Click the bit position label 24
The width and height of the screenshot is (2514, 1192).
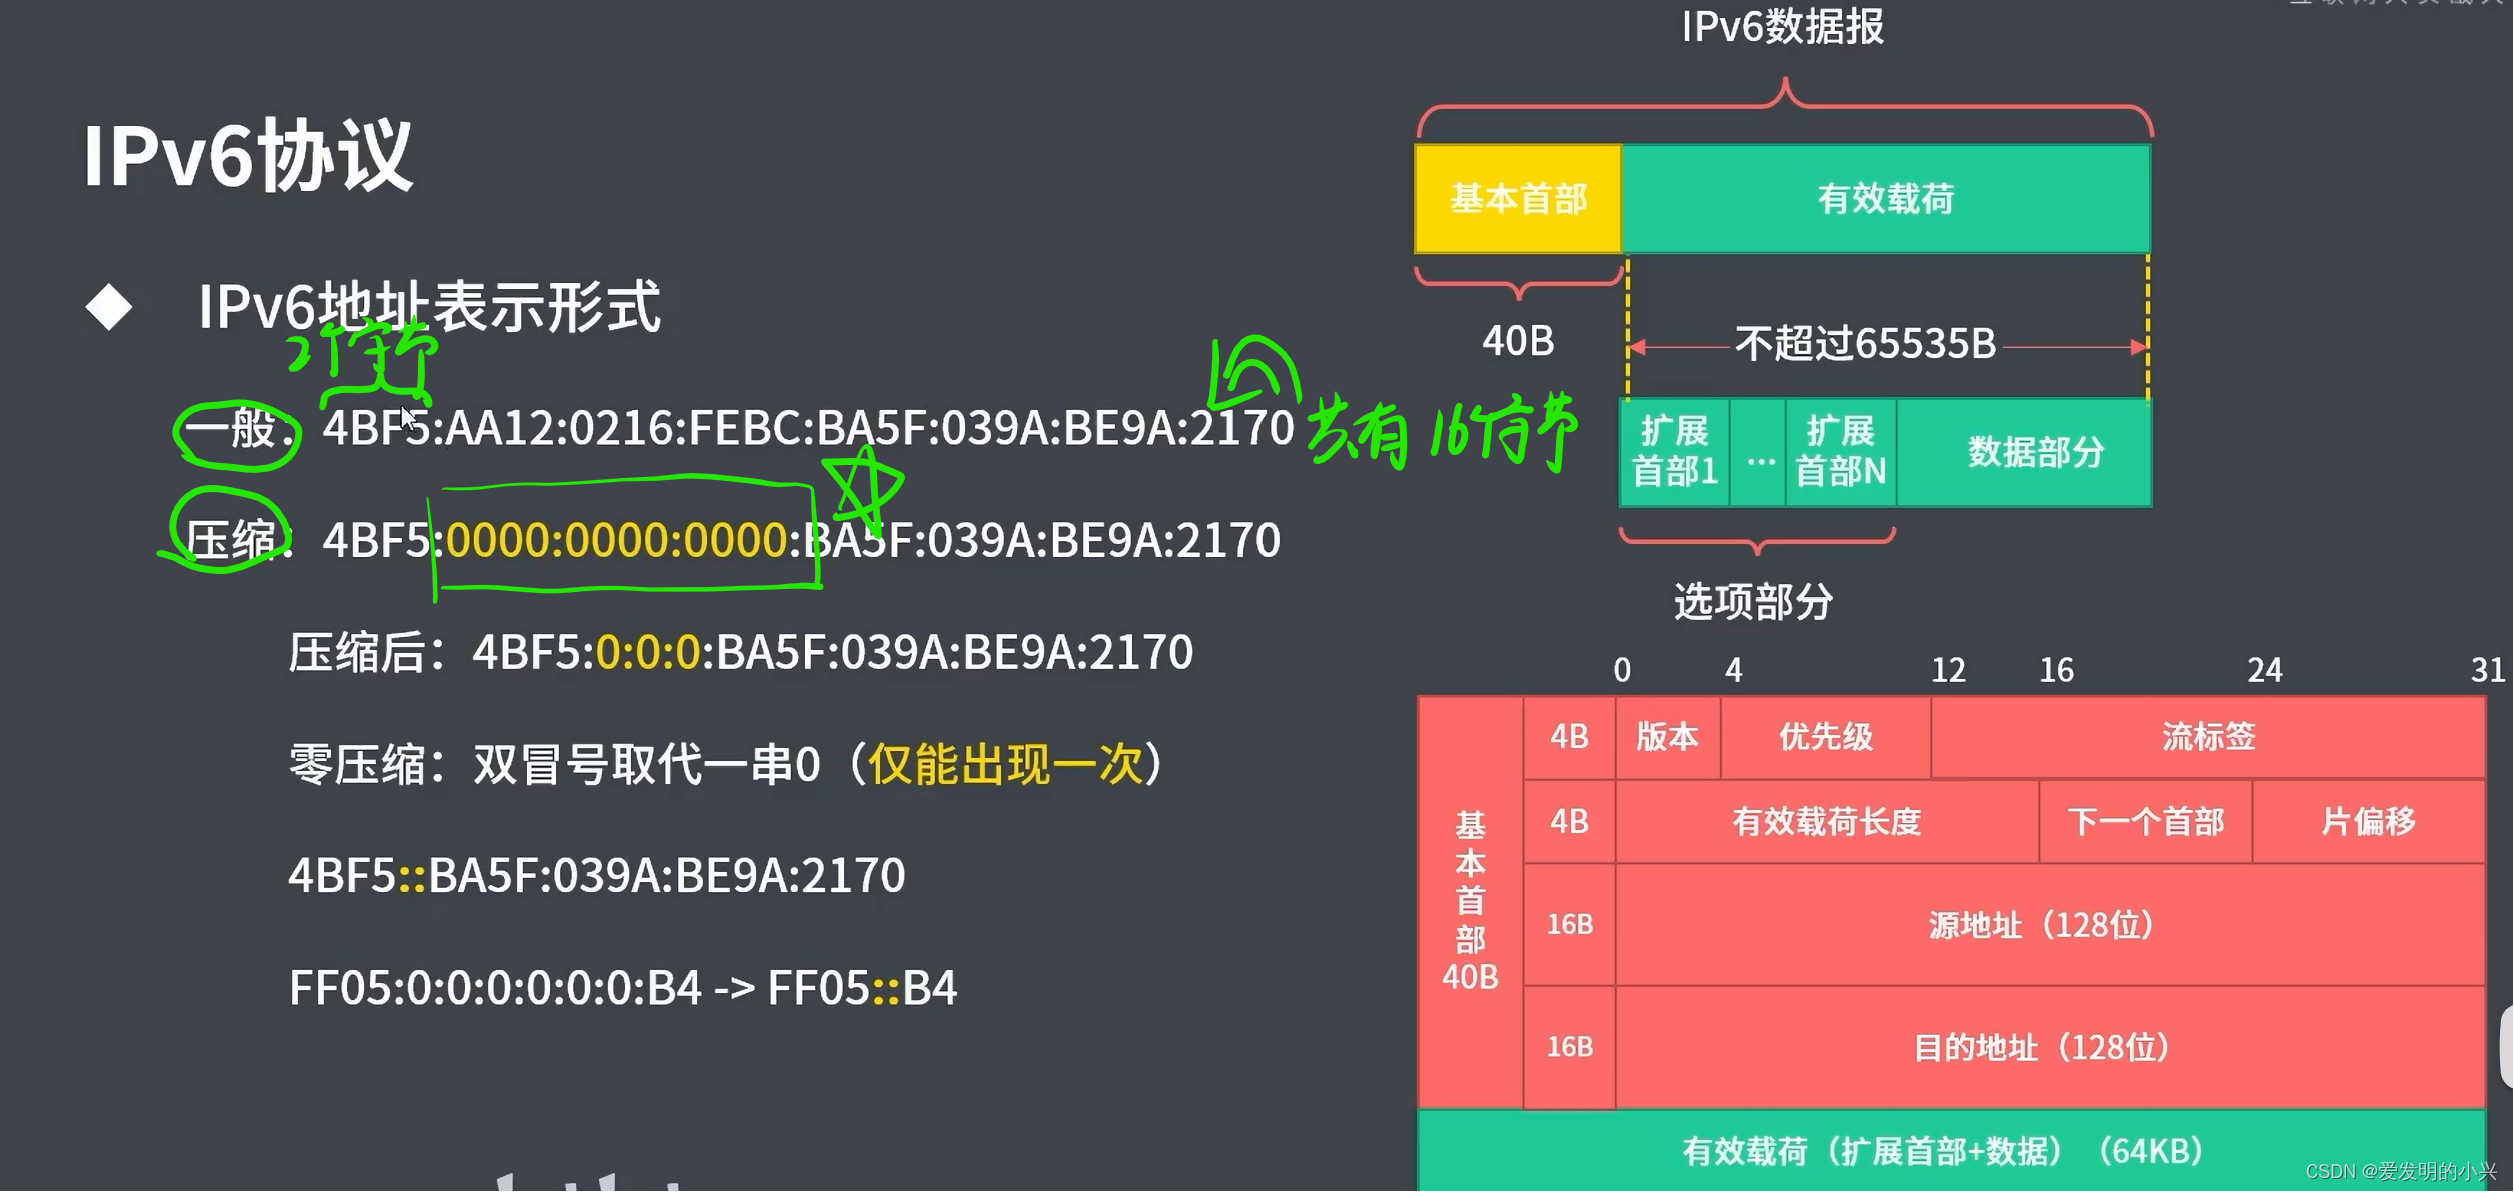coord(2265,670)
